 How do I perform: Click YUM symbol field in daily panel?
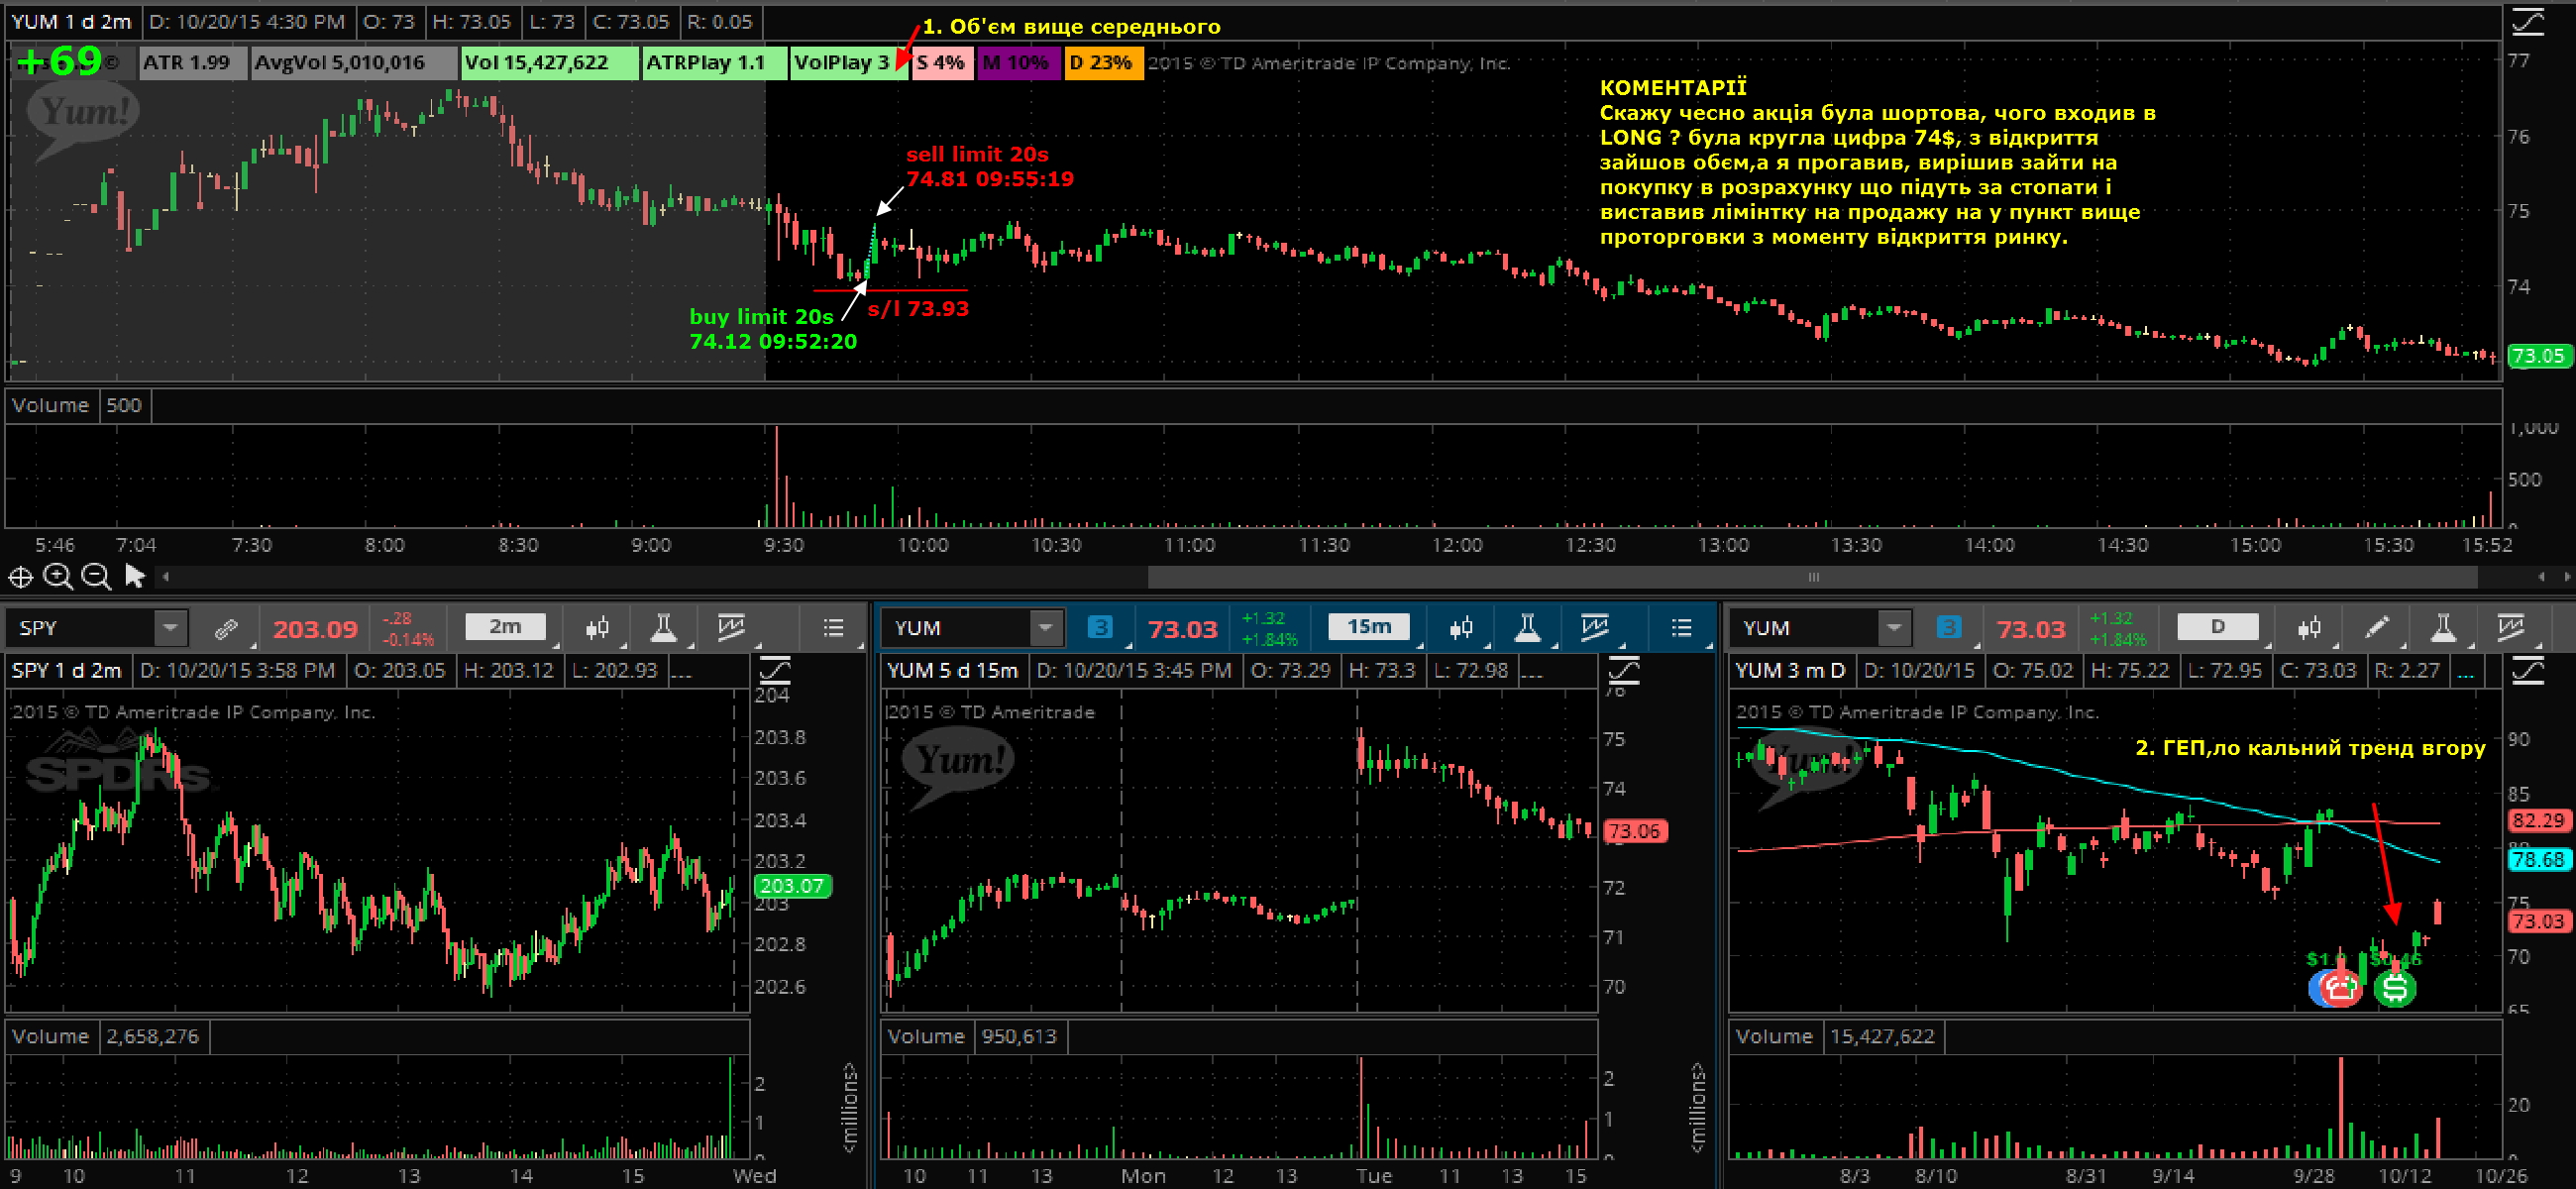(1805, 628)
